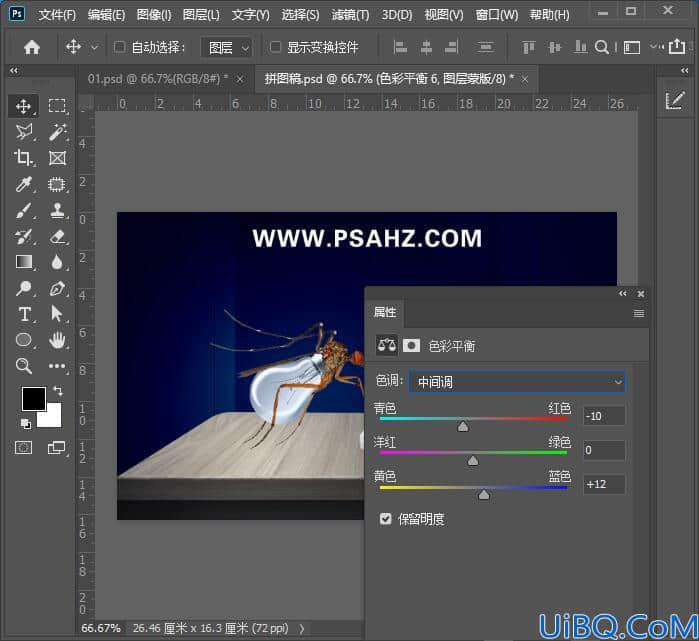The image size is (699, 641).
Task: Uncheck the 保留明度 checkbox
Action: click(x=386, y=519)
